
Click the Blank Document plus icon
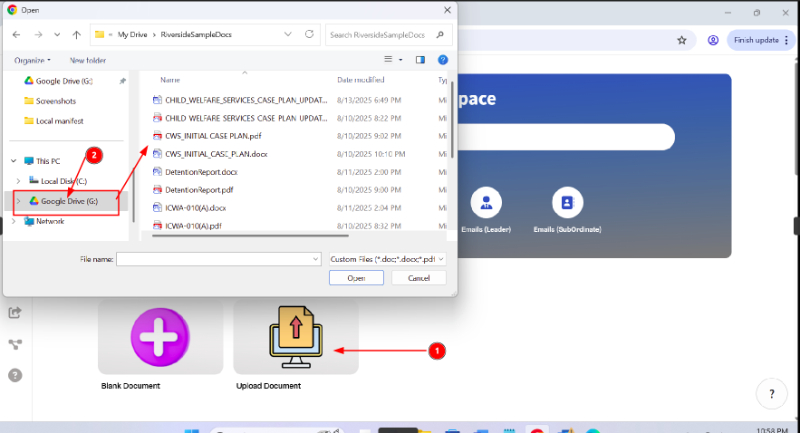point(160,338)
